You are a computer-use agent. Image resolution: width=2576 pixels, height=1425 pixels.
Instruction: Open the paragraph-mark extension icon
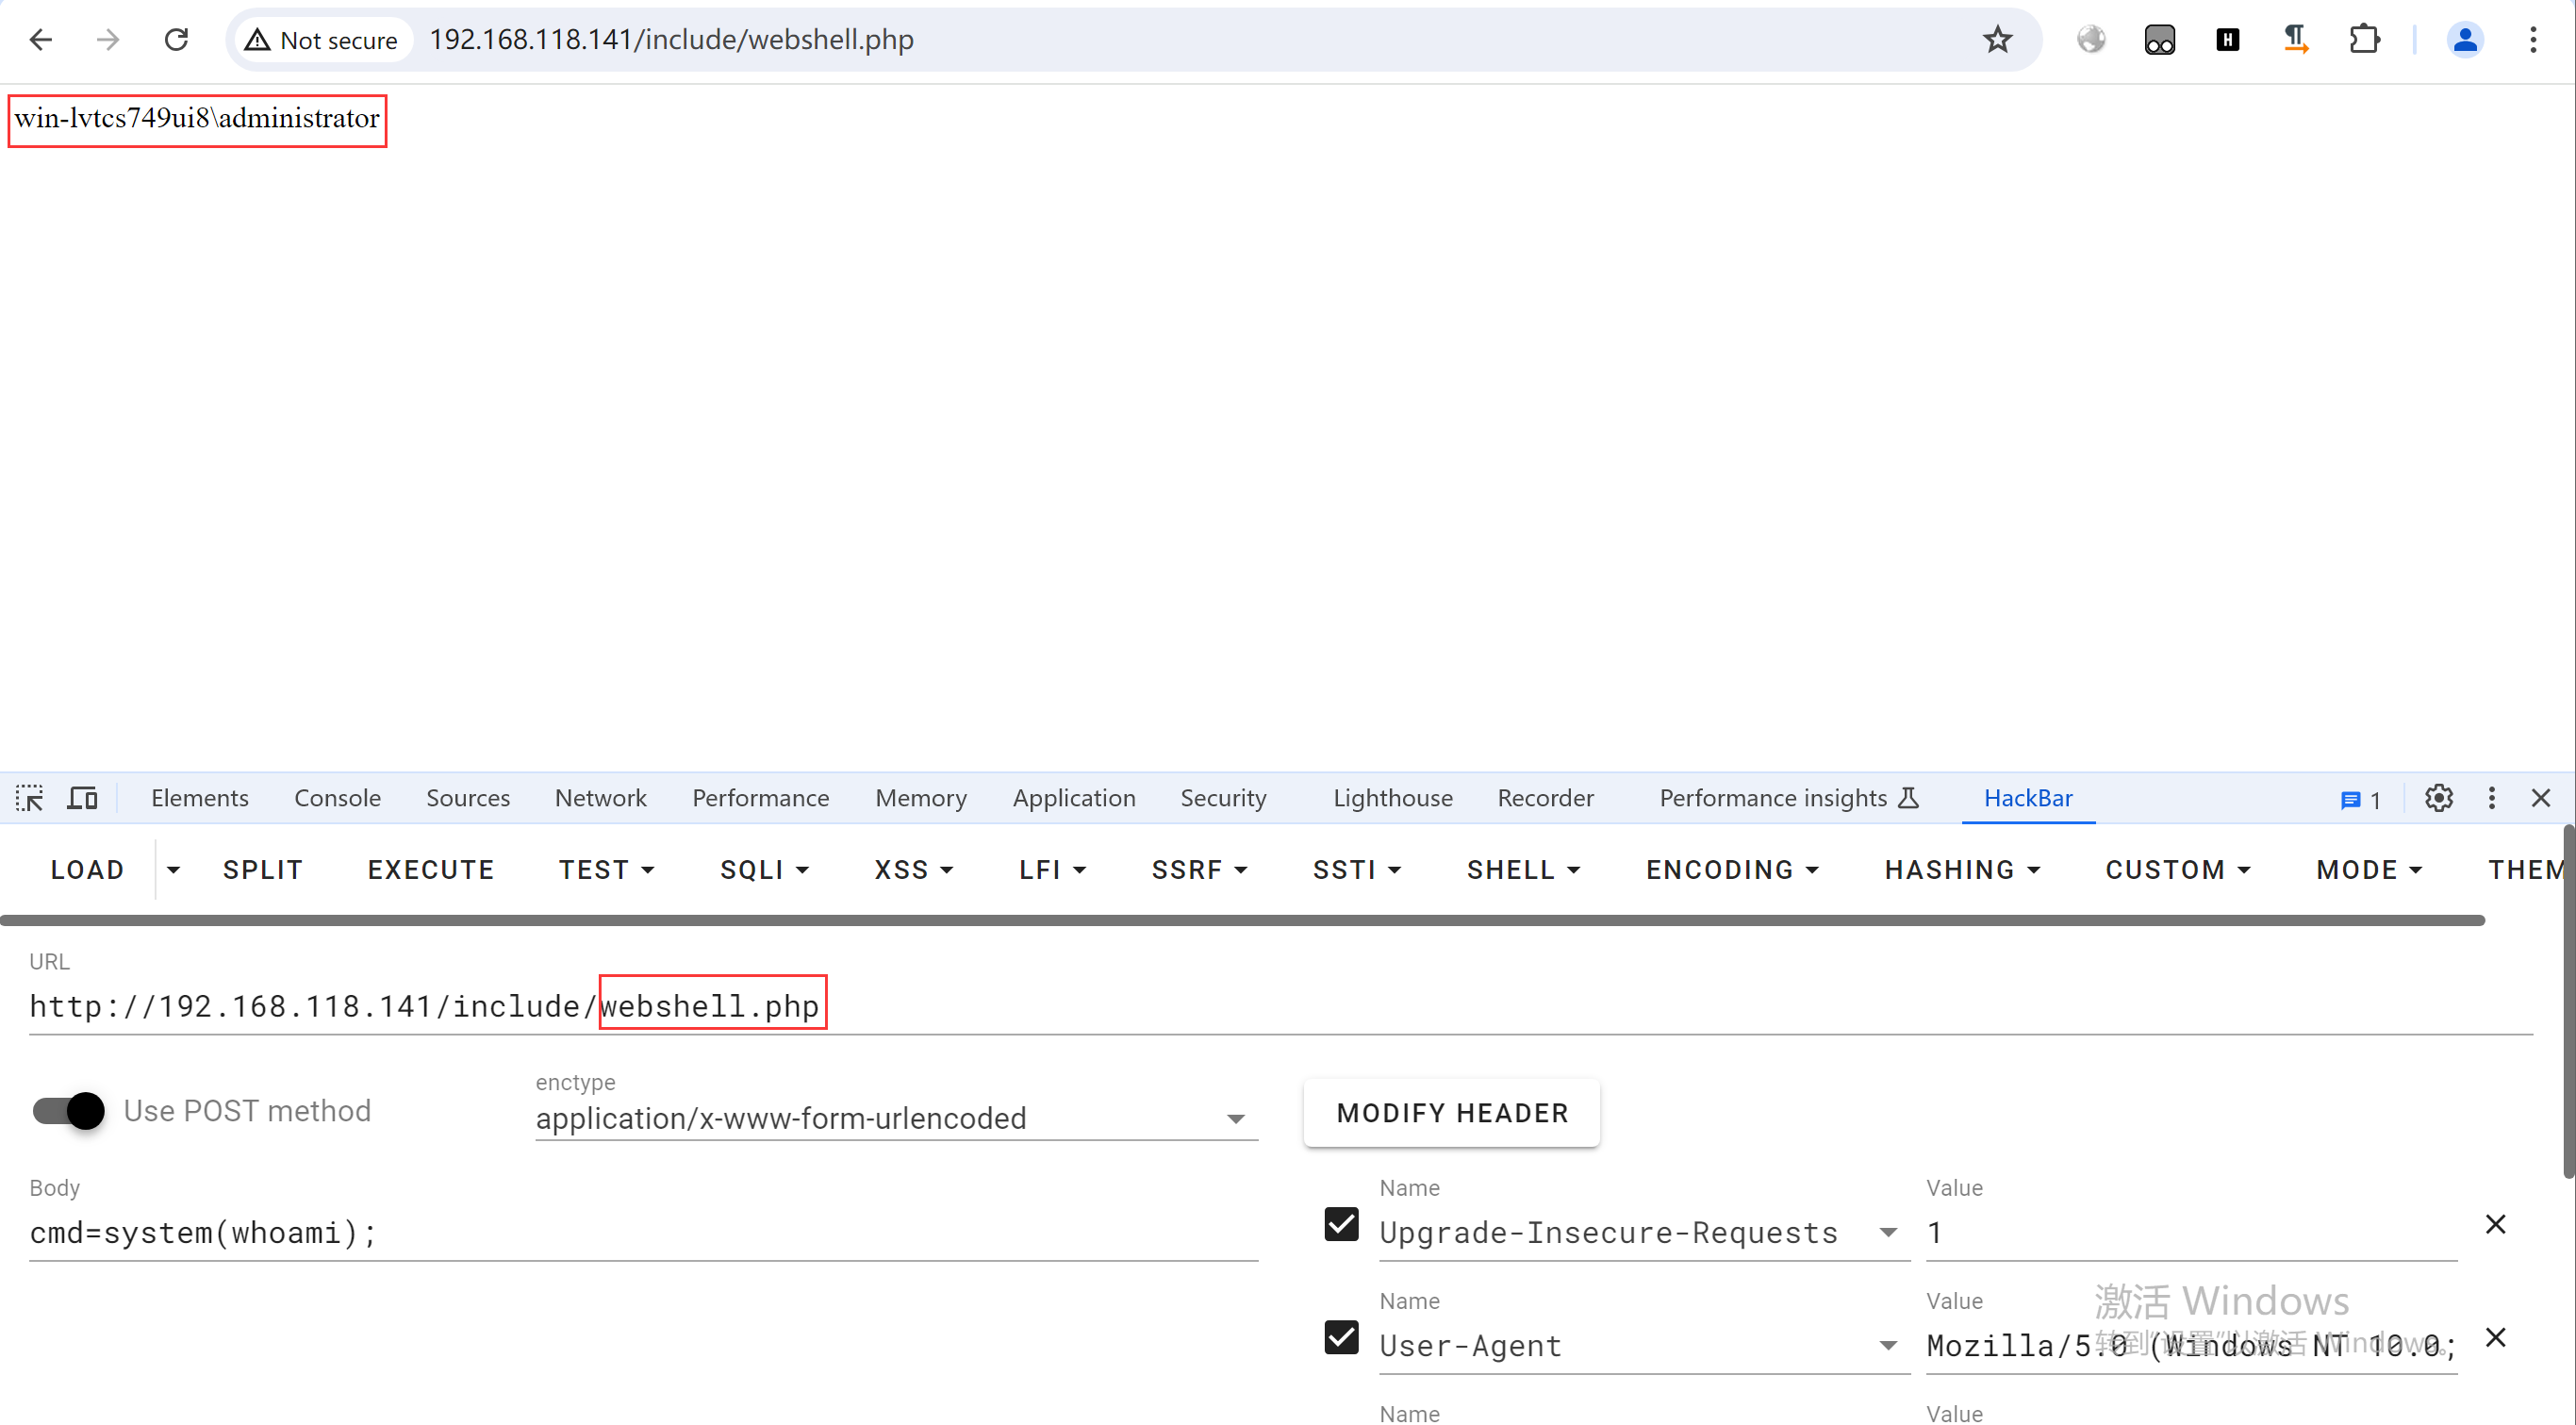(x=2296, y=40)
